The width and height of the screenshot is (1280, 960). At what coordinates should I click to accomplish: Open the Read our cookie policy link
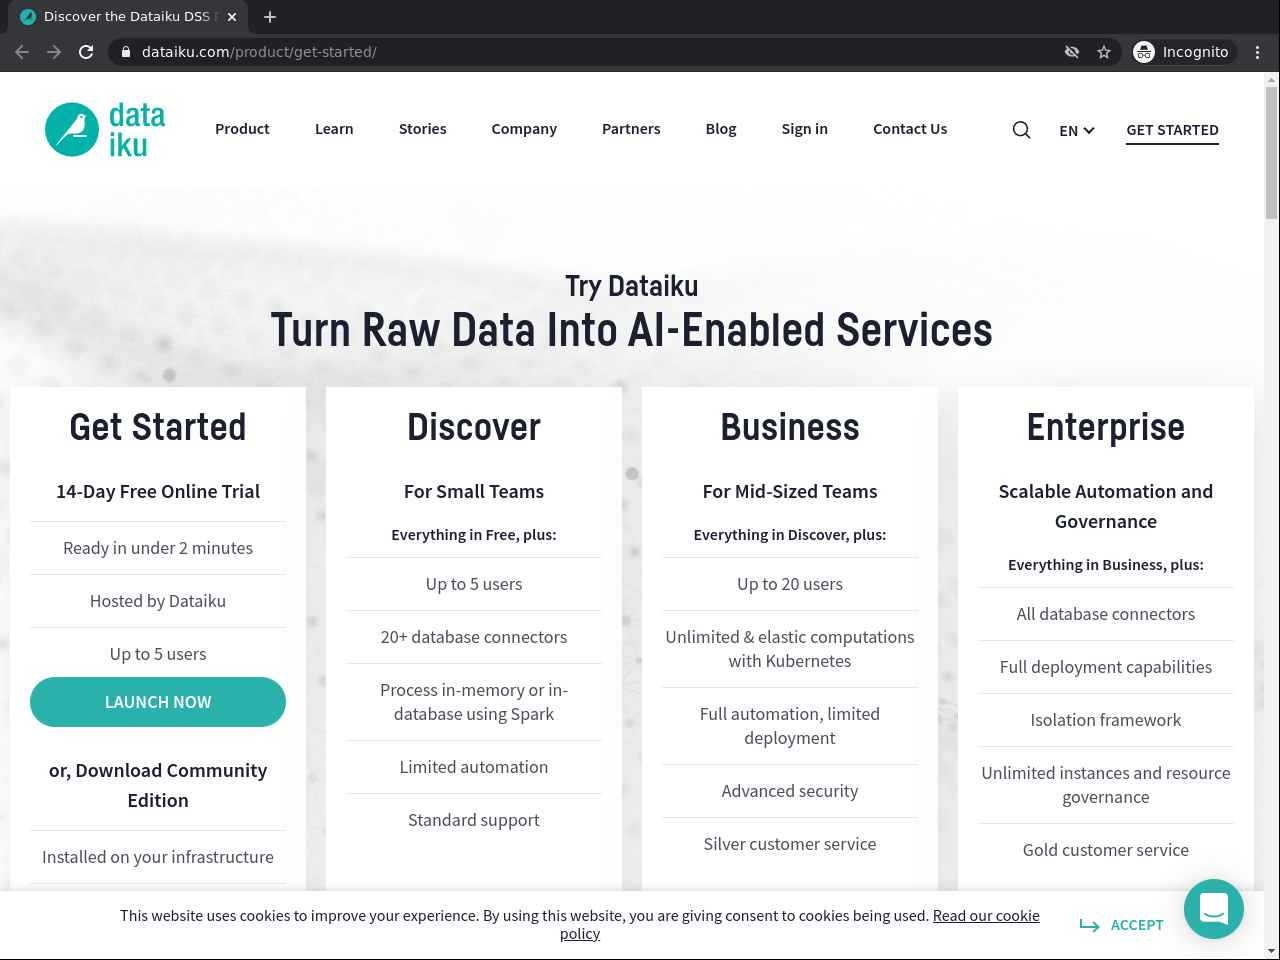(x=986, y=915)
